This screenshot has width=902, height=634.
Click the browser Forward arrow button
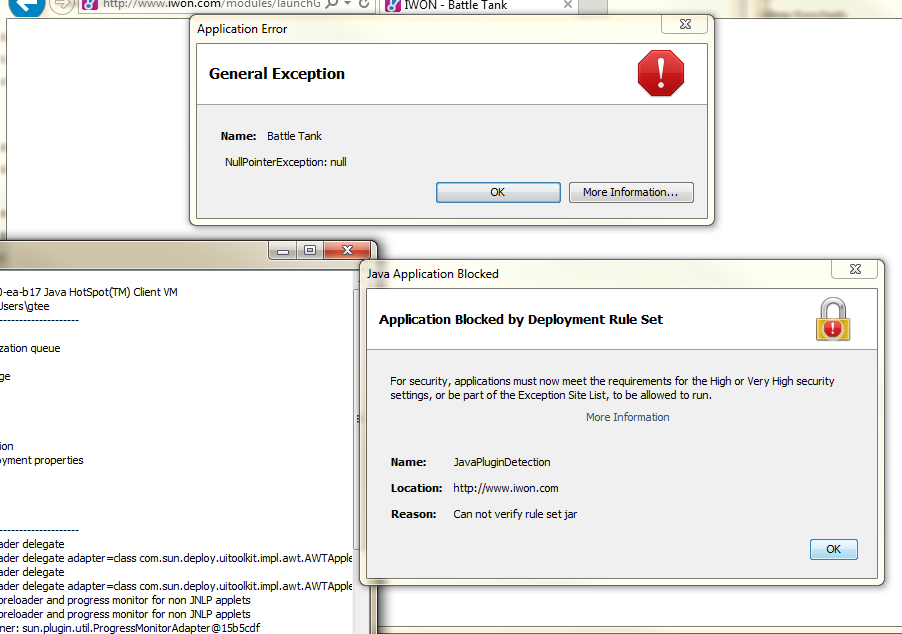click(61, 5)
